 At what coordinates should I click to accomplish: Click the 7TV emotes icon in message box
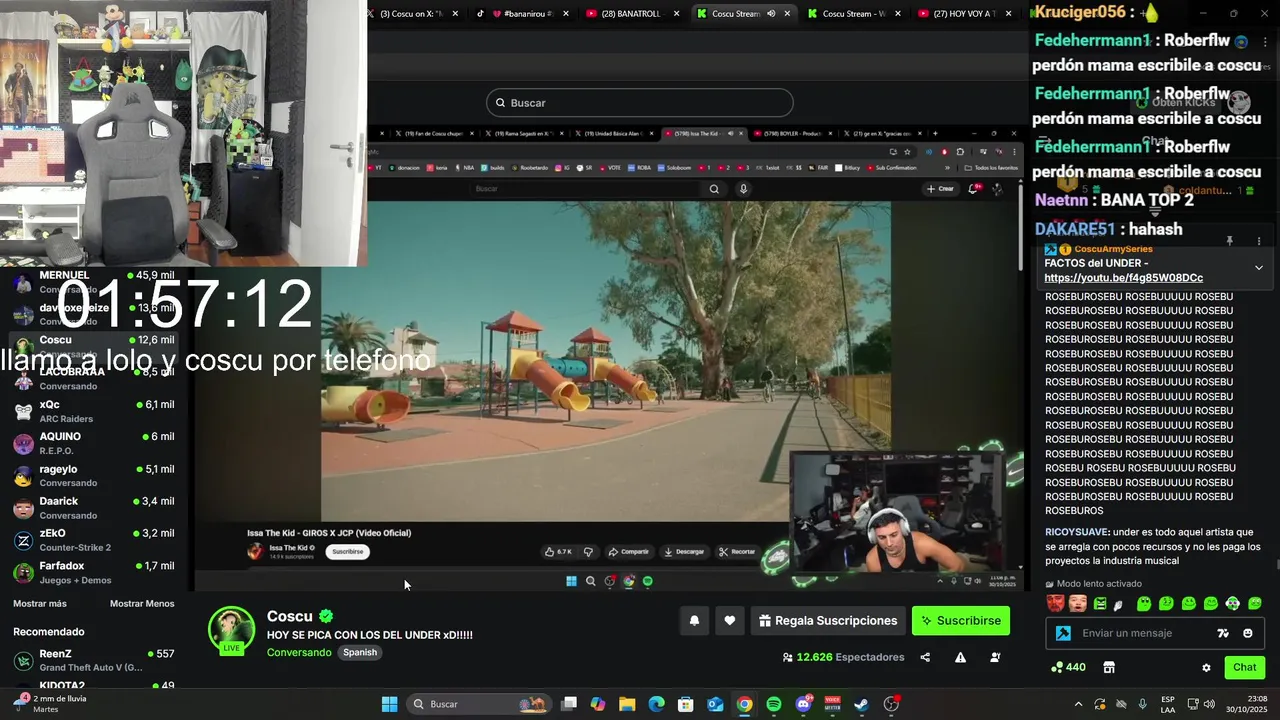[1223, 633]
